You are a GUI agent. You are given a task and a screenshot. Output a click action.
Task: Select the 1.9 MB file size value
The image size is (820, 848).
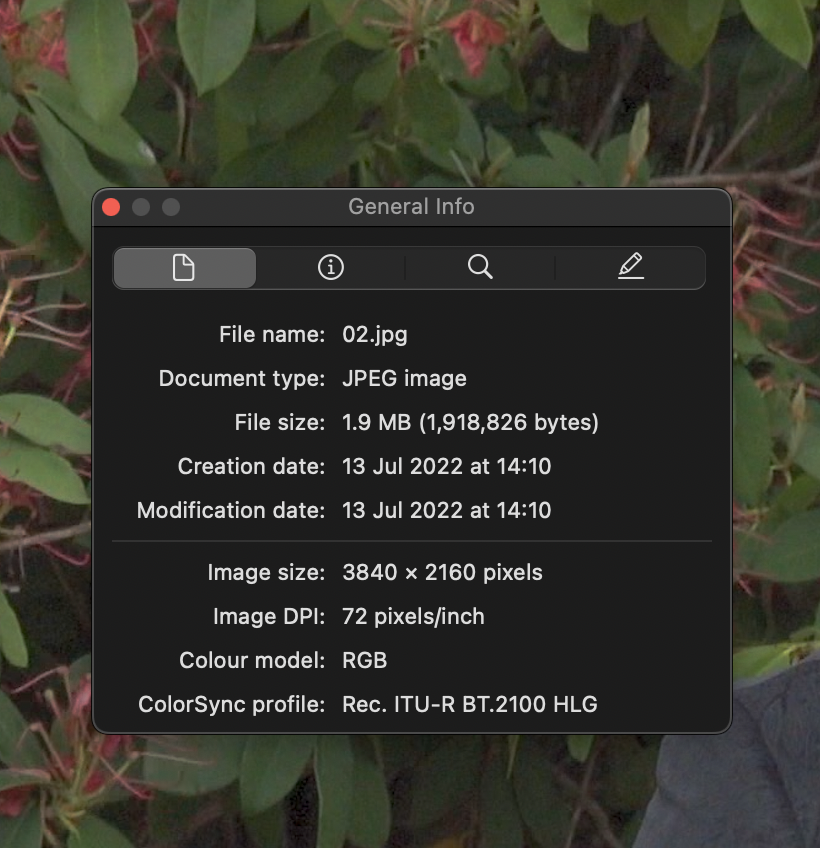(x=470, y=422)
